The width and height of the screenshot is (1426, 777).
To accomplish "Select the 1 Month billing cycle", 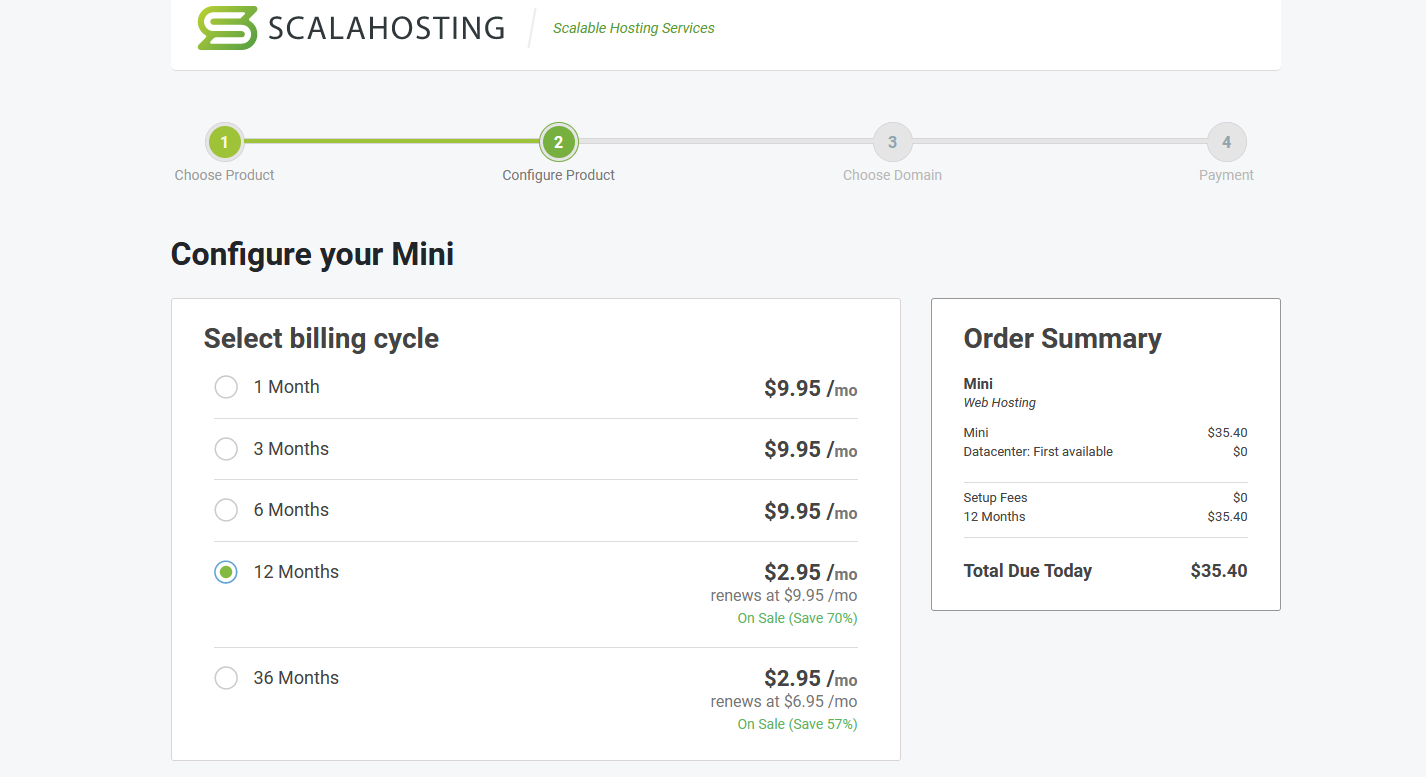I will (x=226, y=387).
